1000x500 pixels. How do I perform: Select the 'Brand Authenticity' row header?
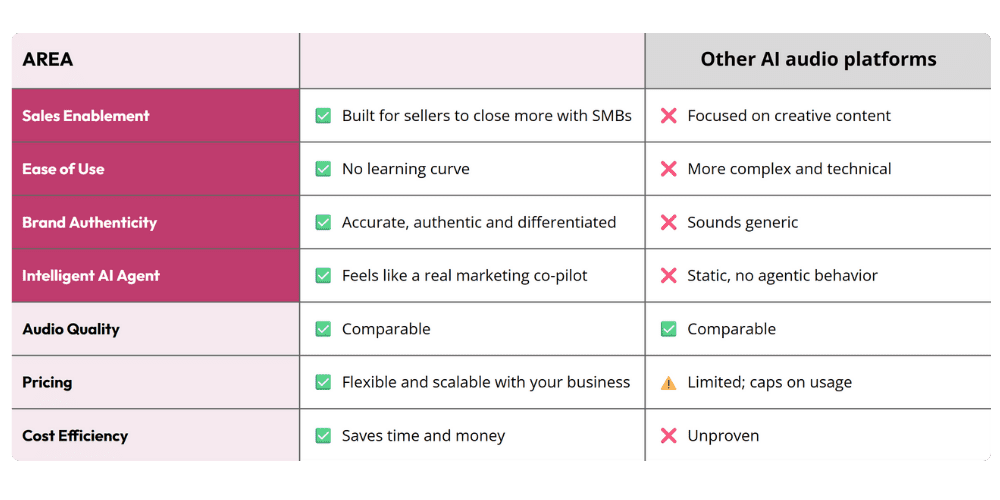point(156,223)
